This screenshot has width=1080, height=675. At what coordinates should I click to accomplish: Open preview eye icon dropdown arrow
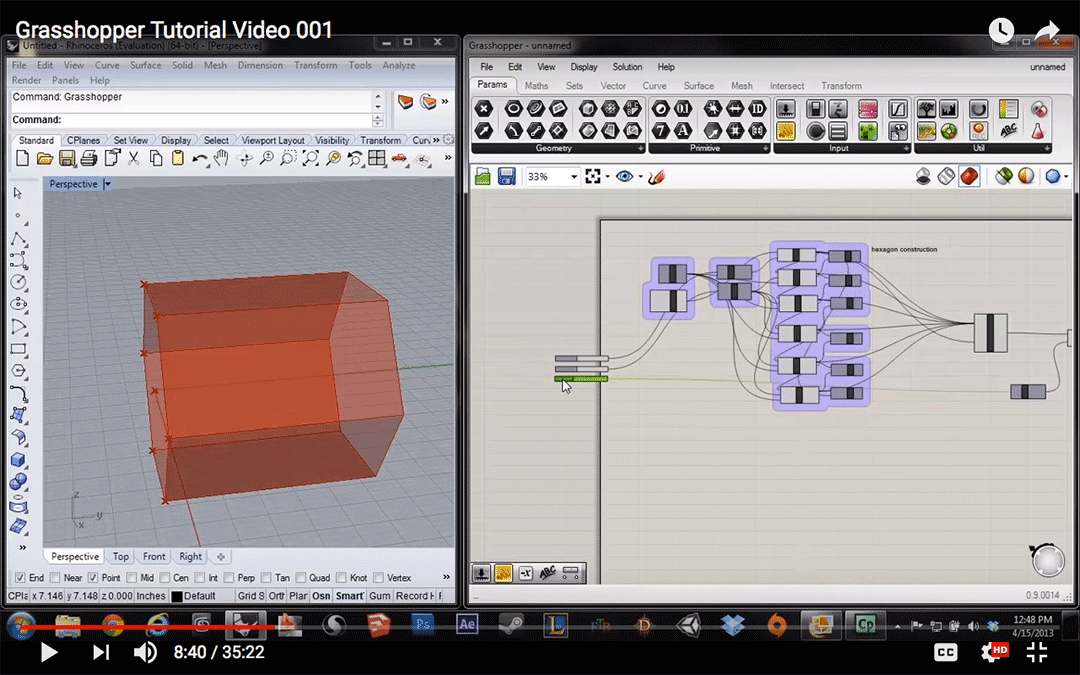(641, 177)
